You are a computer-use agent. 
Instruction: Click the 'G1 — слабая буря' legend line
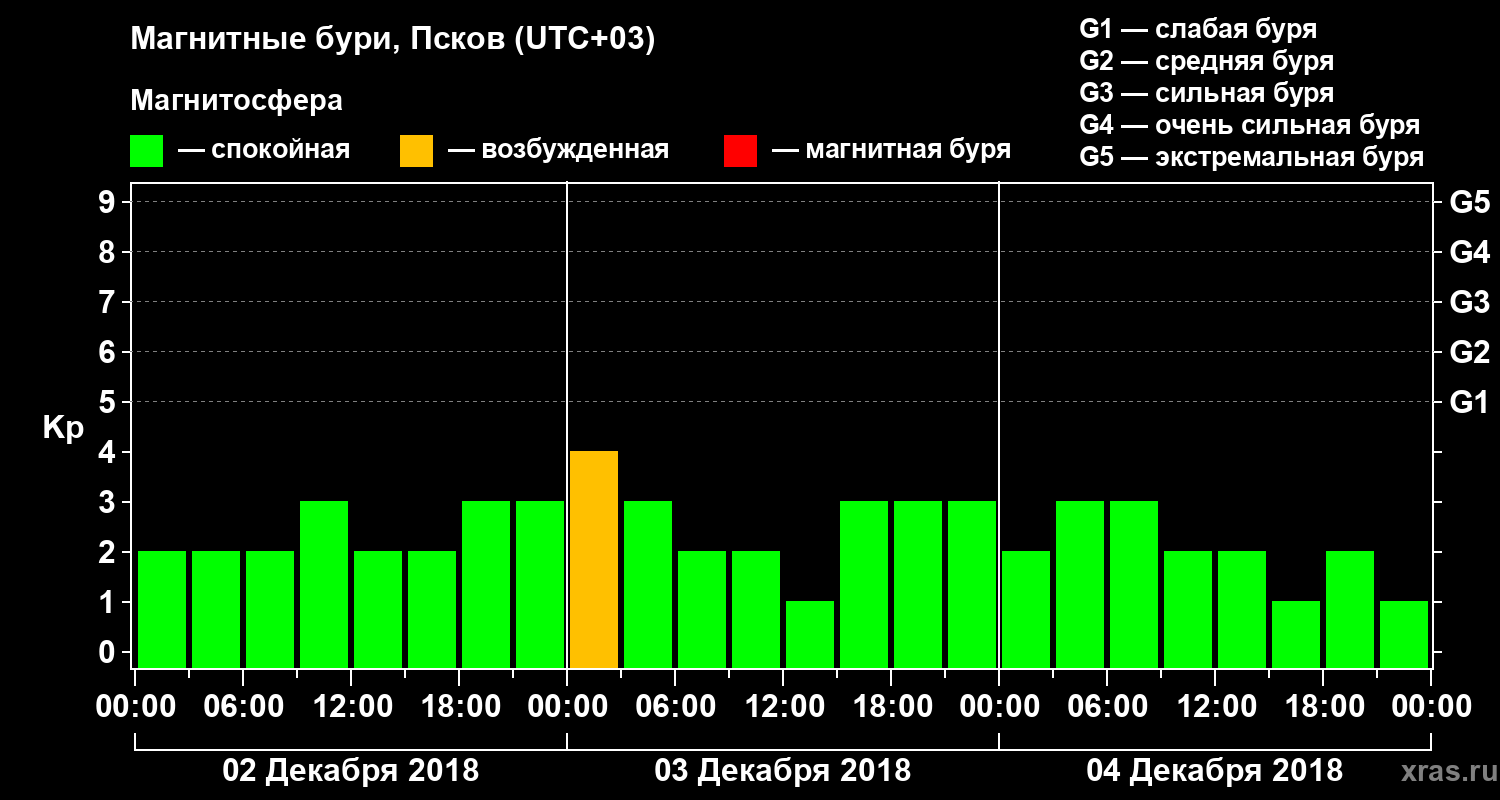(x=1198, y=29)
